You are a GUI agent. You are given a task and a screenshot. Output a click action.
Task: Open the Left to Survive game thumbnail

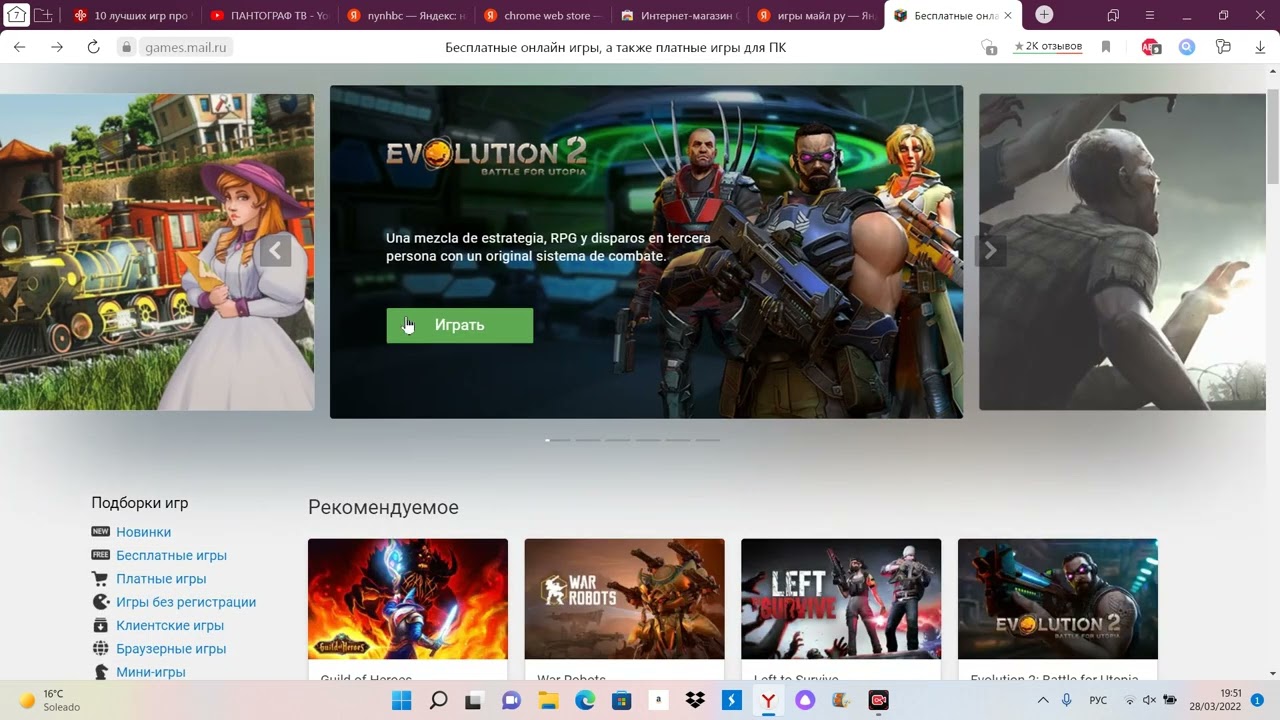[x=841, y=598]
